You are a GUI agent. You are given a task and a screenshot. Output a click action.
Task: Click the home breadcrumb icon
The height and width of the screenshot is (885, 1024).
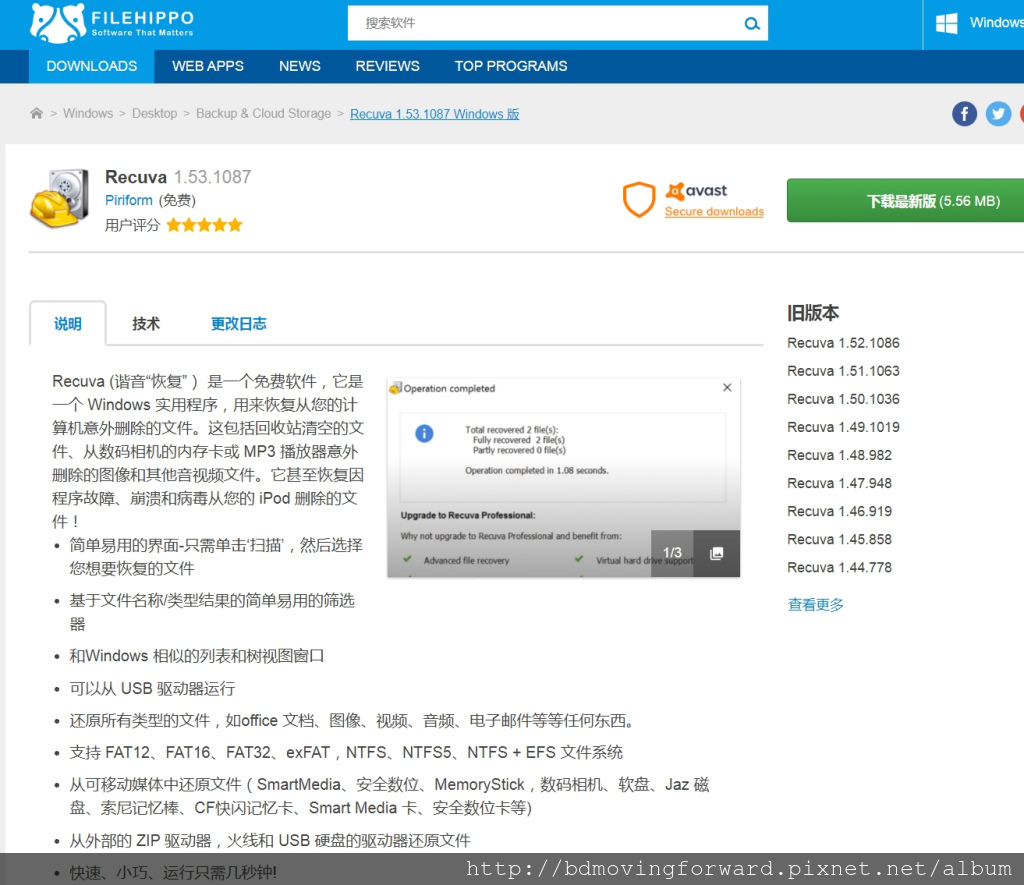tap(37, 113)
